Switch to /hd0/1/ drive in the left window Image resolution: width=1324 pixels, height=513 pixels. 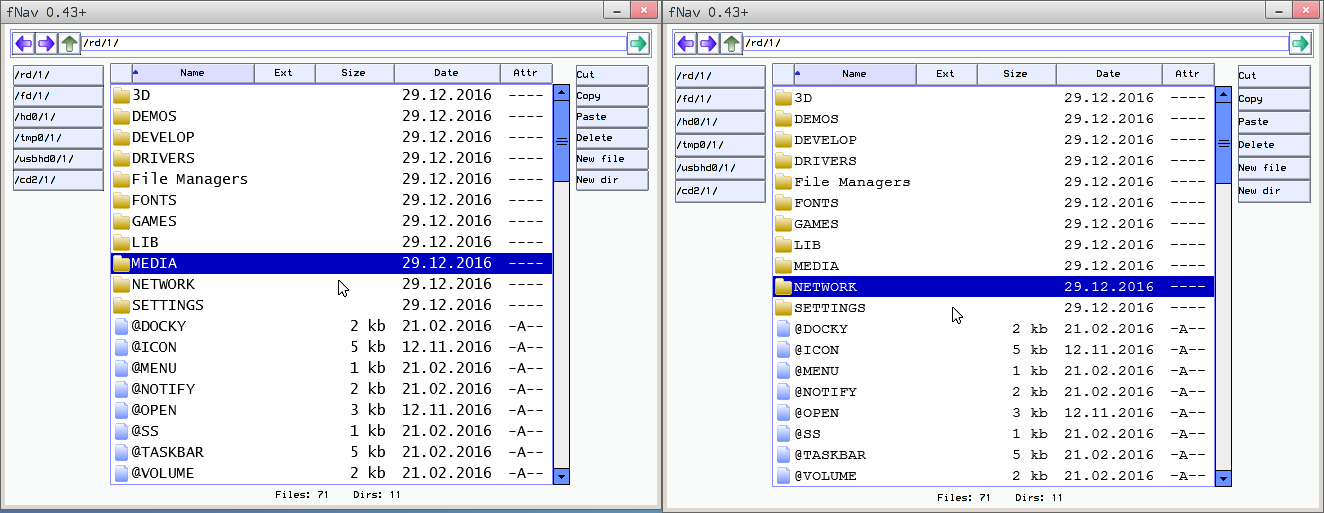coord(58,117)
